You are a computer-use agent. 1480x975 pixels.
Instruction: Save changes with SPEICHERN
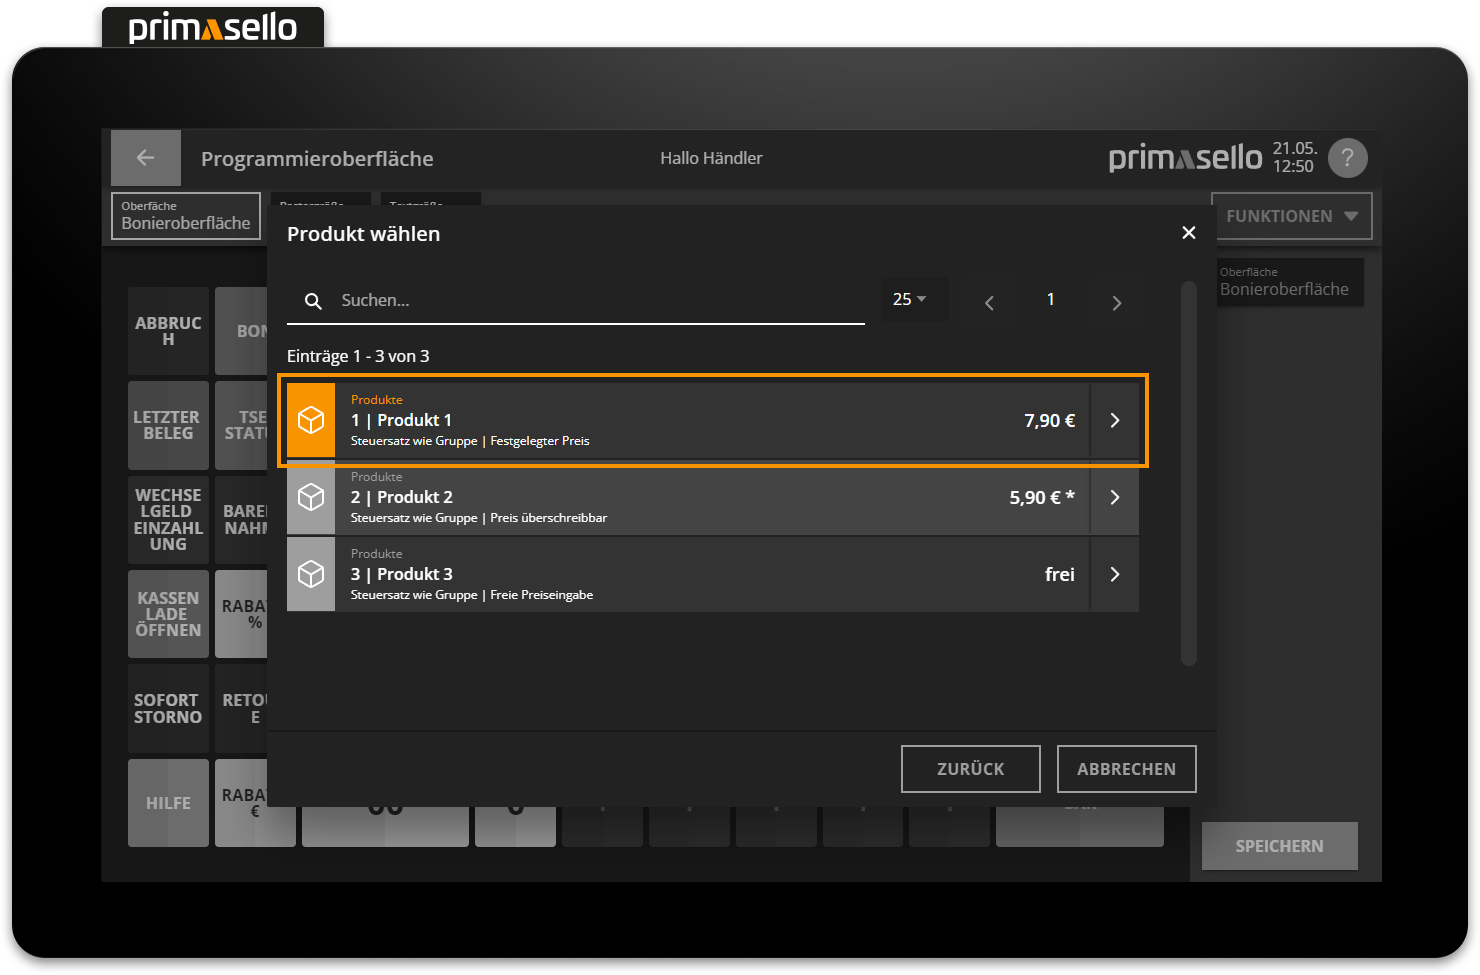pos(1278,845)
